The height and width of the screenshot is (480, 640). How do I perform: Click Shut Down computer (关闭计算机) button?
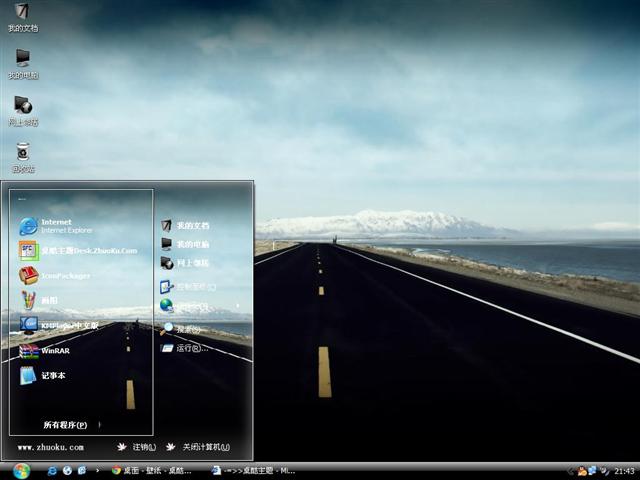click(x=199, y=447)
